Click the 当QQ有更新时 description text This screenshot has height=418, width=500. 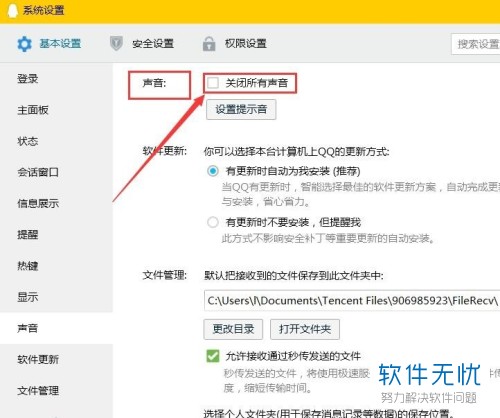361,194
